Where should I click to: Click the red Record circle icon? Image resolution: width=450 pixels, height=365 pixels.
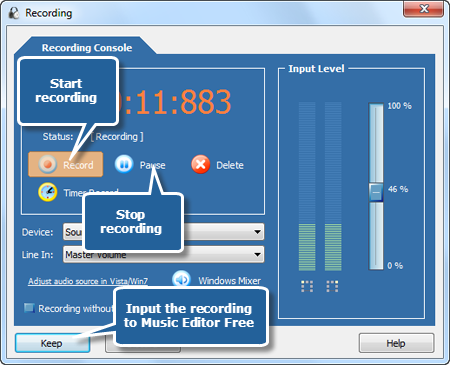coord(47,164)
